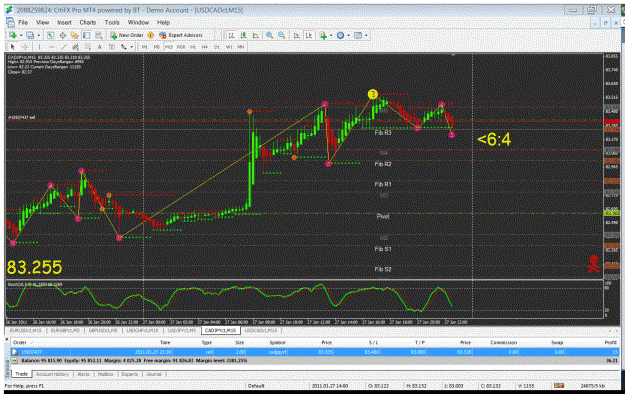The width and height of the screenshot is (625, 394).
Task: Open the Strategy Tester icon
Action: point(98,35)
